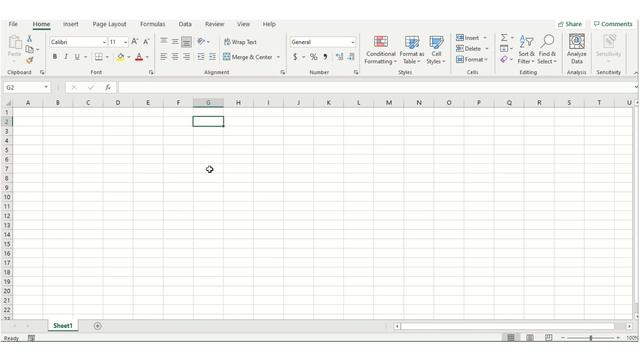Click in the formula bar
The image size is (640, 360).
pos(376,87)
